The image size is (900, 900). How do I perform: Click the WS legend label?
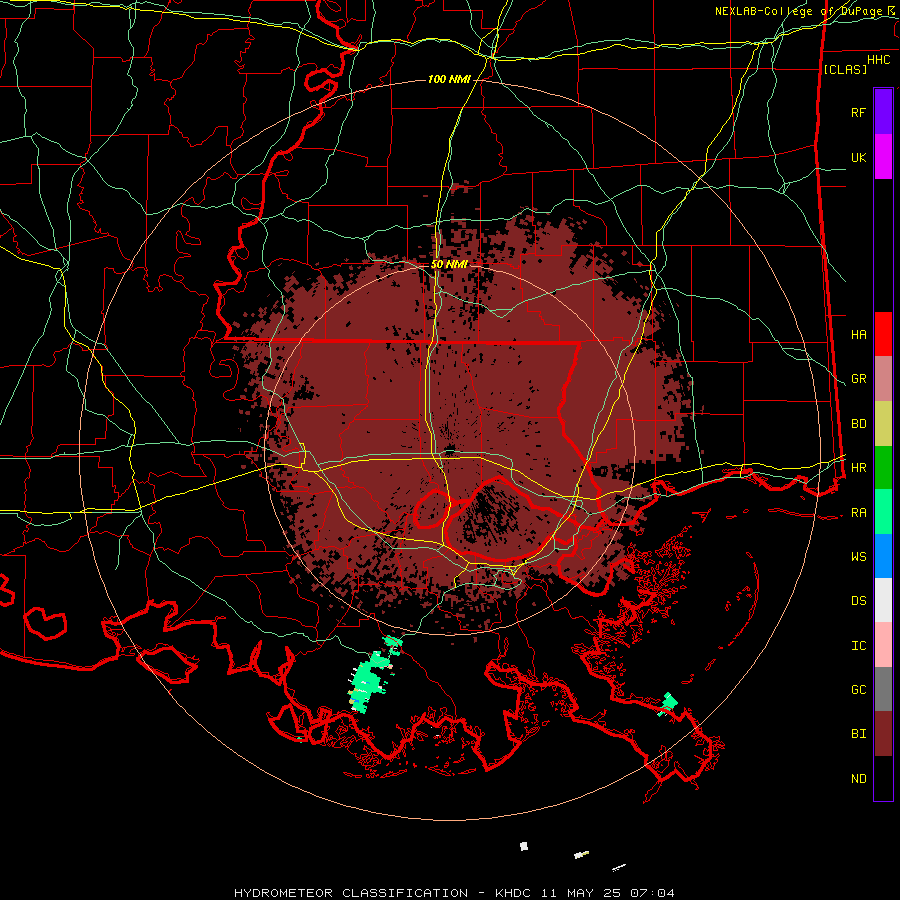click(x=858, y=557)
